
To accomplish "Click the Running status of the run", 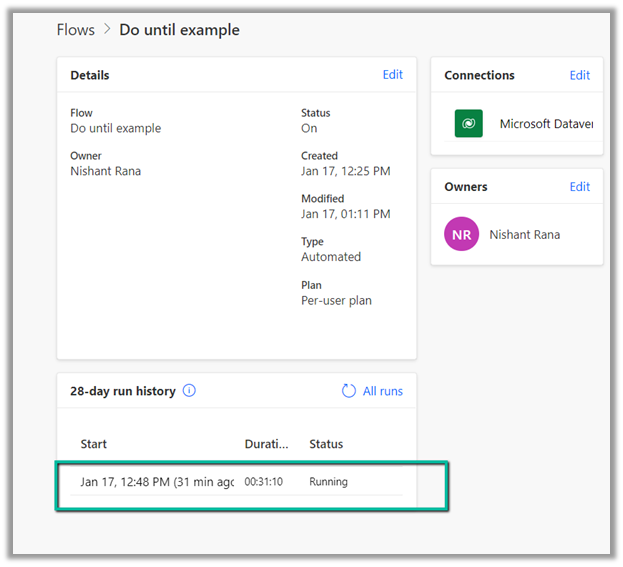I will pos(328,482).
